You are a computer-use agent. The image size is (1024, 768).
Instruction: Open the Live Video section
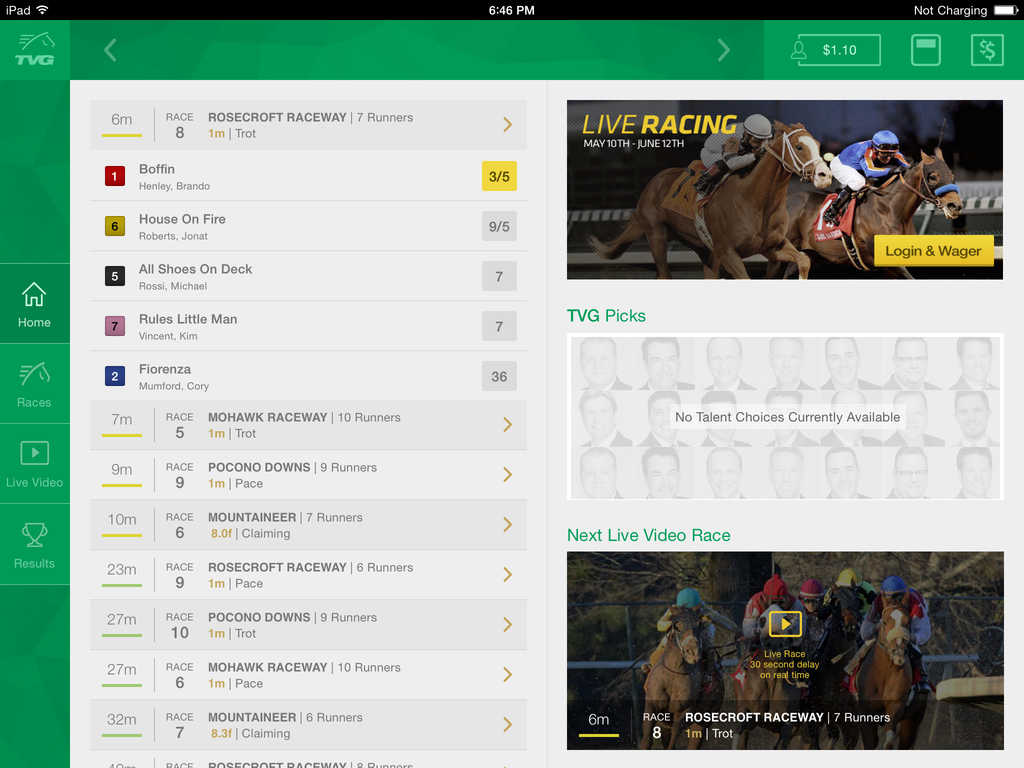point(34,464)
